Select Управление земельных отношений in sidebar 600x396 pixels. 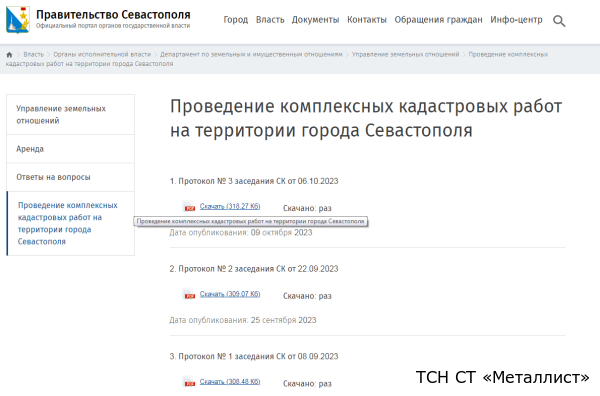tap(70, 114)
